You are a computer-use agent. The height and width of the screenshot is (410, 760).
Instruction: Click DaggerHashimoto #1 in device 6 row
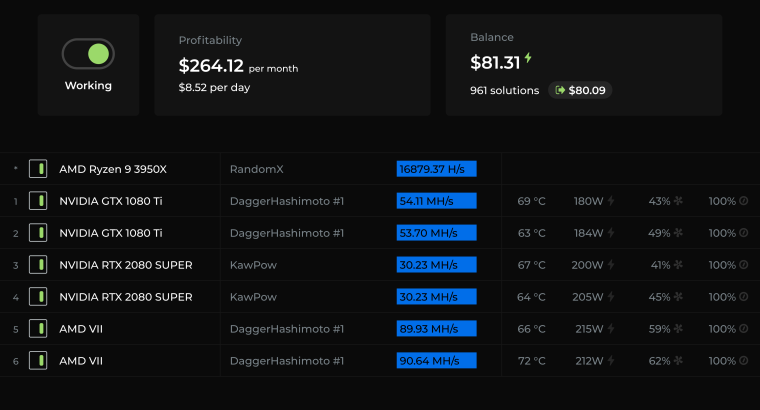tap(287, 361)
